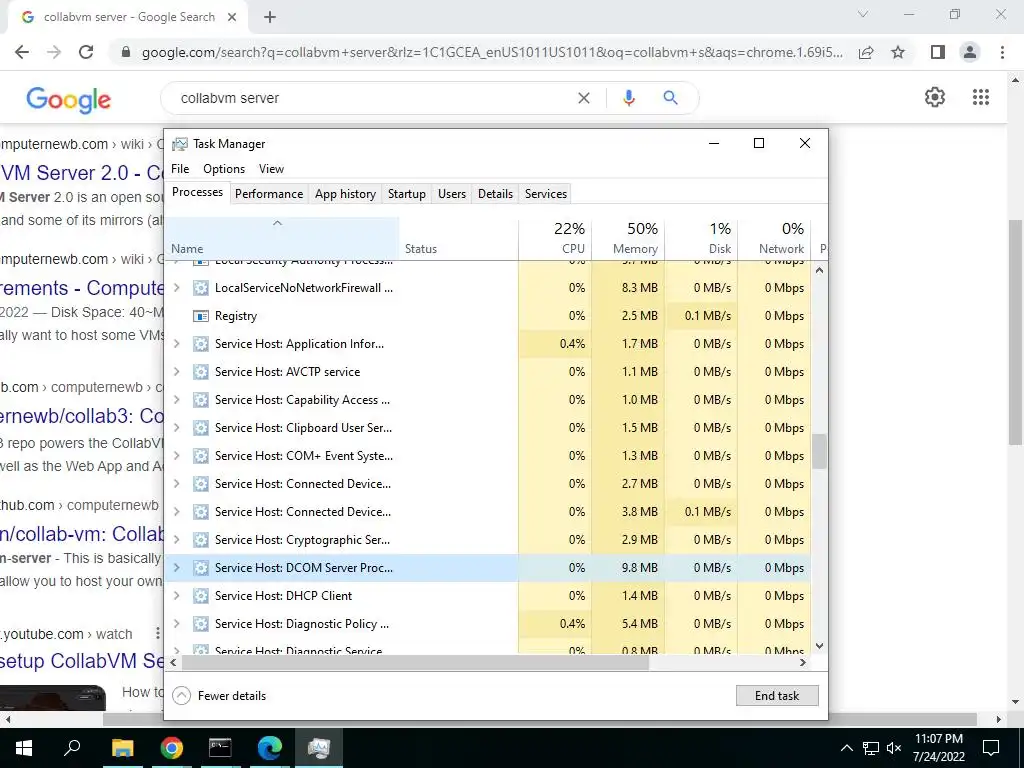Close the collabvm server Chrome tab
The width and height of the screenshot is (1024, 768).
232,17
